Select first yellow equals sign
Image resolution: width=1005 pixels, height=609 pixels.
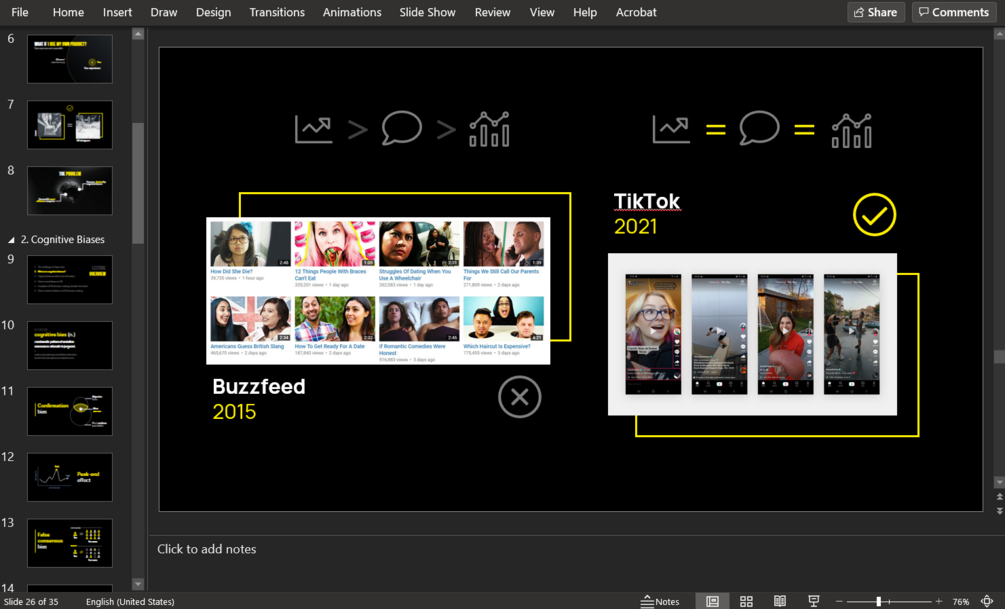pos(715,130)
